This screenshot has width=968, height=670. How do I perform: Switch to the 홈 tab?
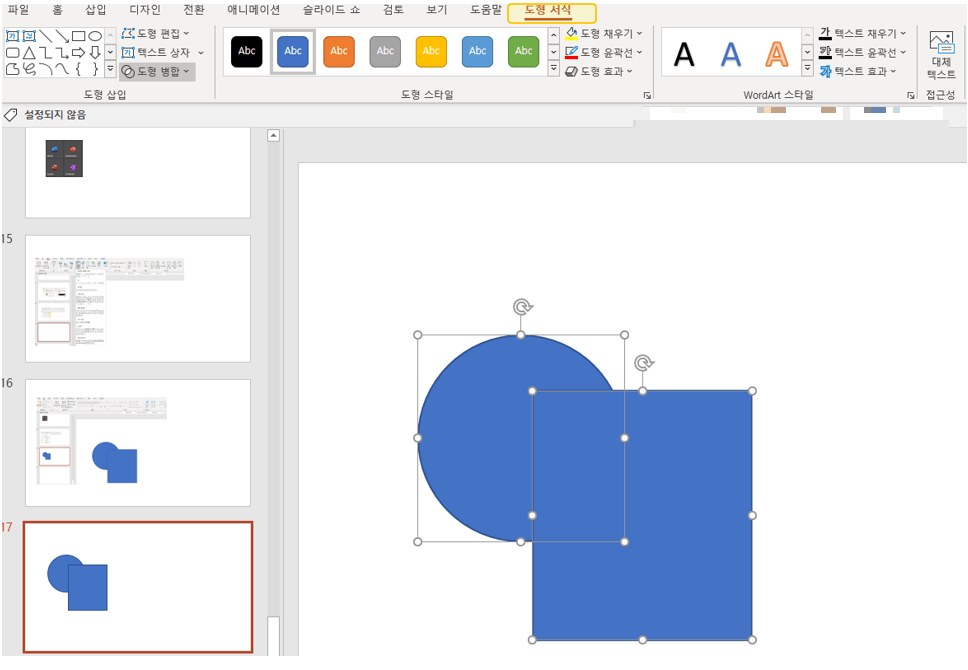tap(57, 10)
